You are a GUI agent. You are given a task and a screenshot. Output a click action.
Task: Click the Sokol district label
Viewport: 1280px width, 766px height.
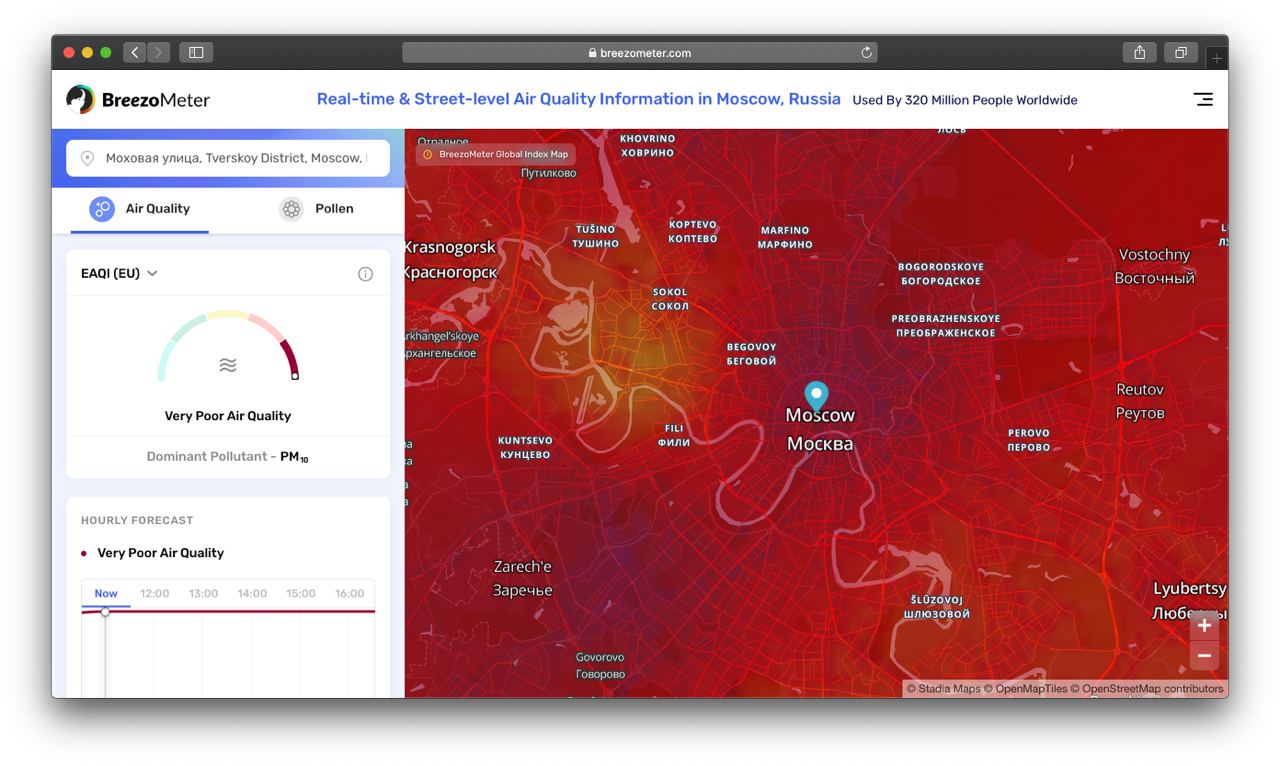coord(670,299)
